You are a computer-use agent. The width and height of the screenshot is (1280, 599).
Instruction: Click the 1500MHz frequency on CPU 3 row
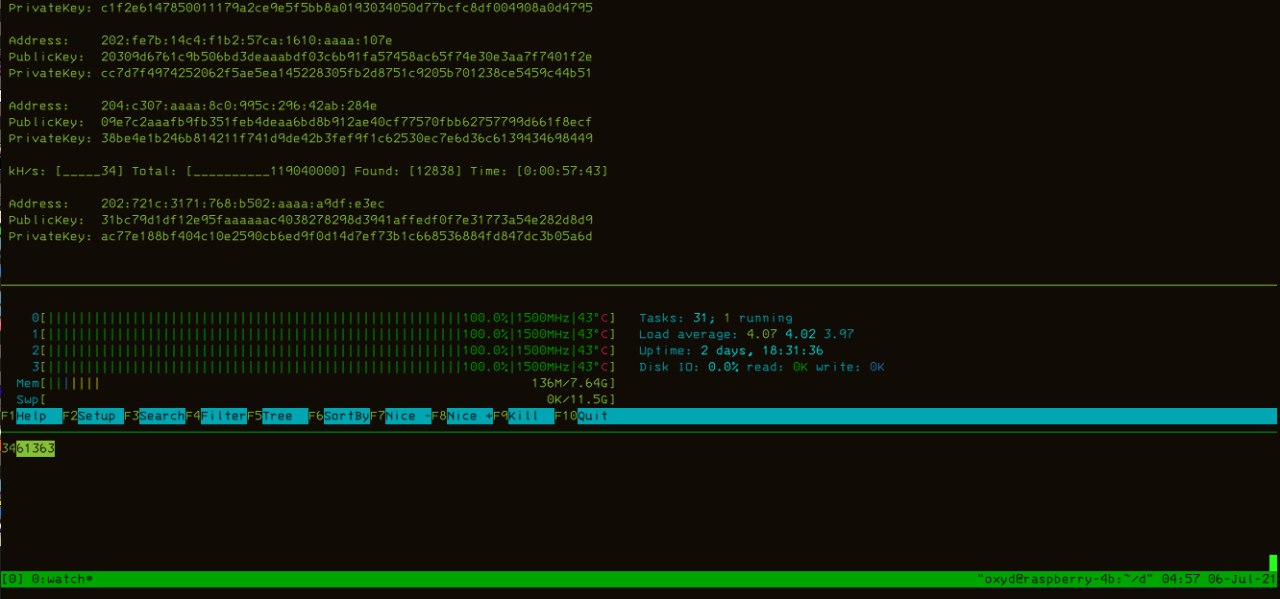pyautogui.click(x=543, y=367)
